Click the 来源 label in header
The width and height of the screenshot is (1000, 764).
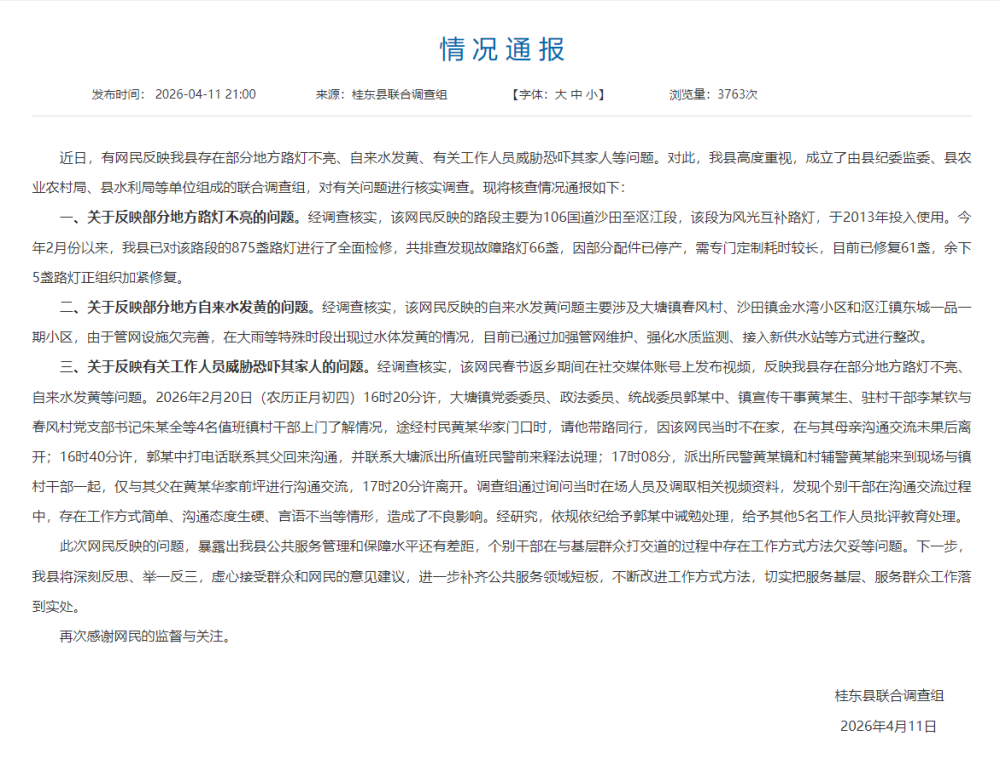pos(330,95)
